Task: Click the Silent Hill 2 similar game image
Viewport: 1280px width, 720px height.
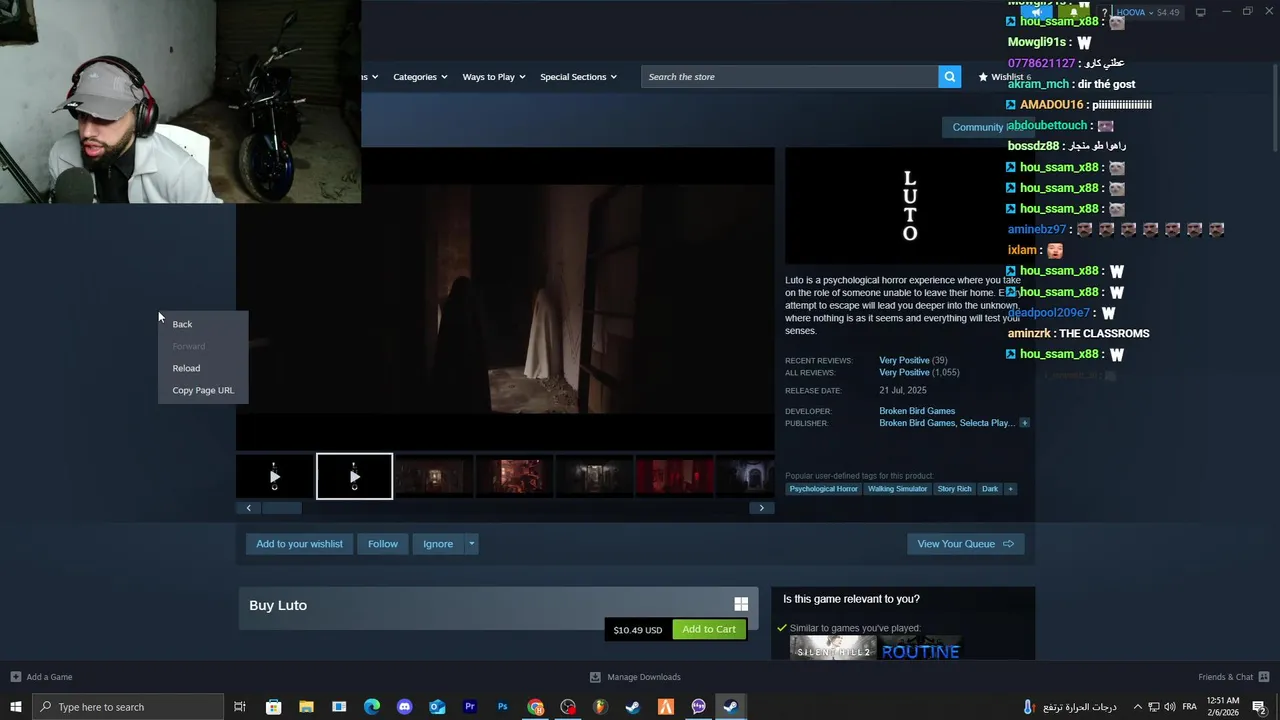Action: [833, 649]
